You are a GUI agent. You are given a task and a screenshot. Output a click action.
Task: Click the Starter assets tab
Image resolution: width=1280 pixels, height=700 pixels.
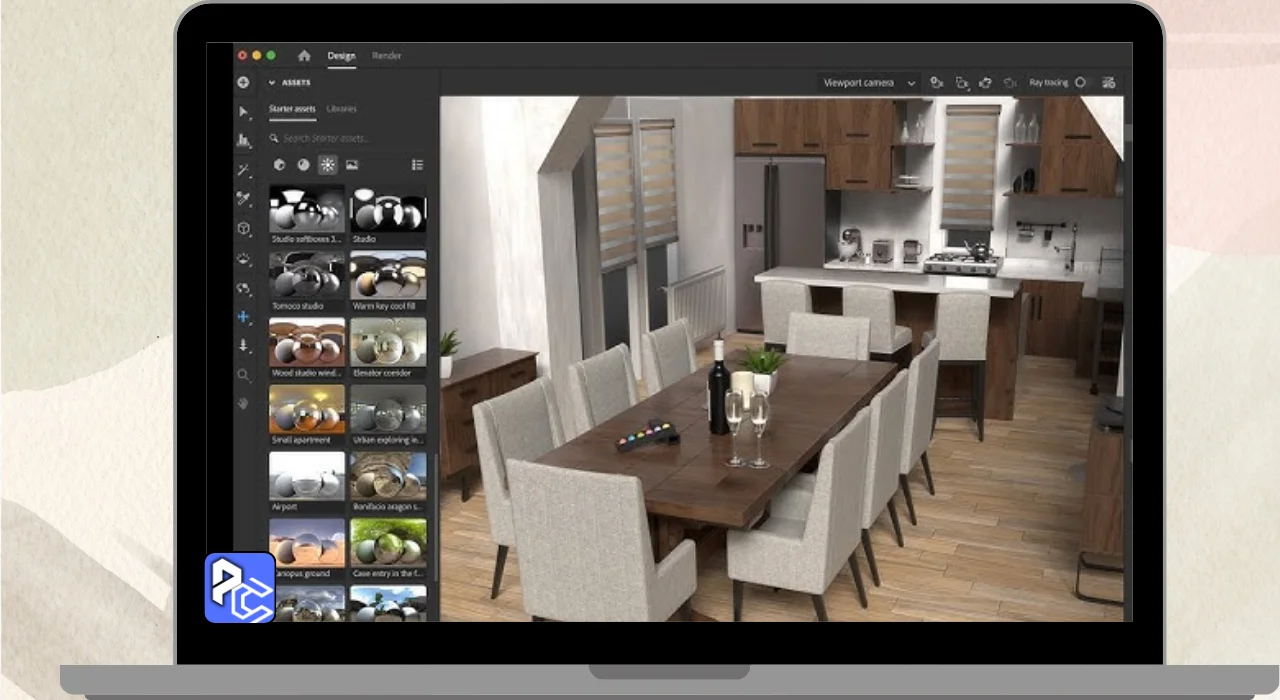click(x=292, y=109)
